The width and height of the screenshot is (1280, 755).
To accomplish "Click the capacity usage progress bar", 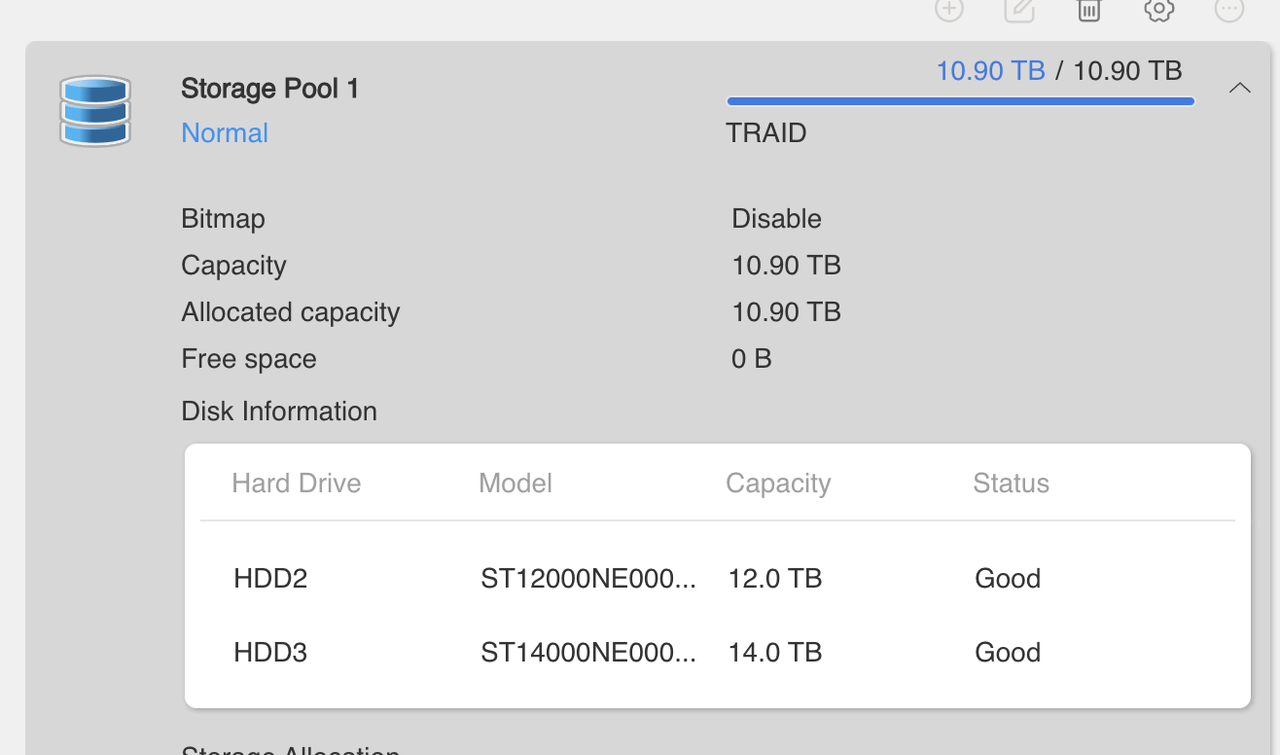I will pos(960,100).
